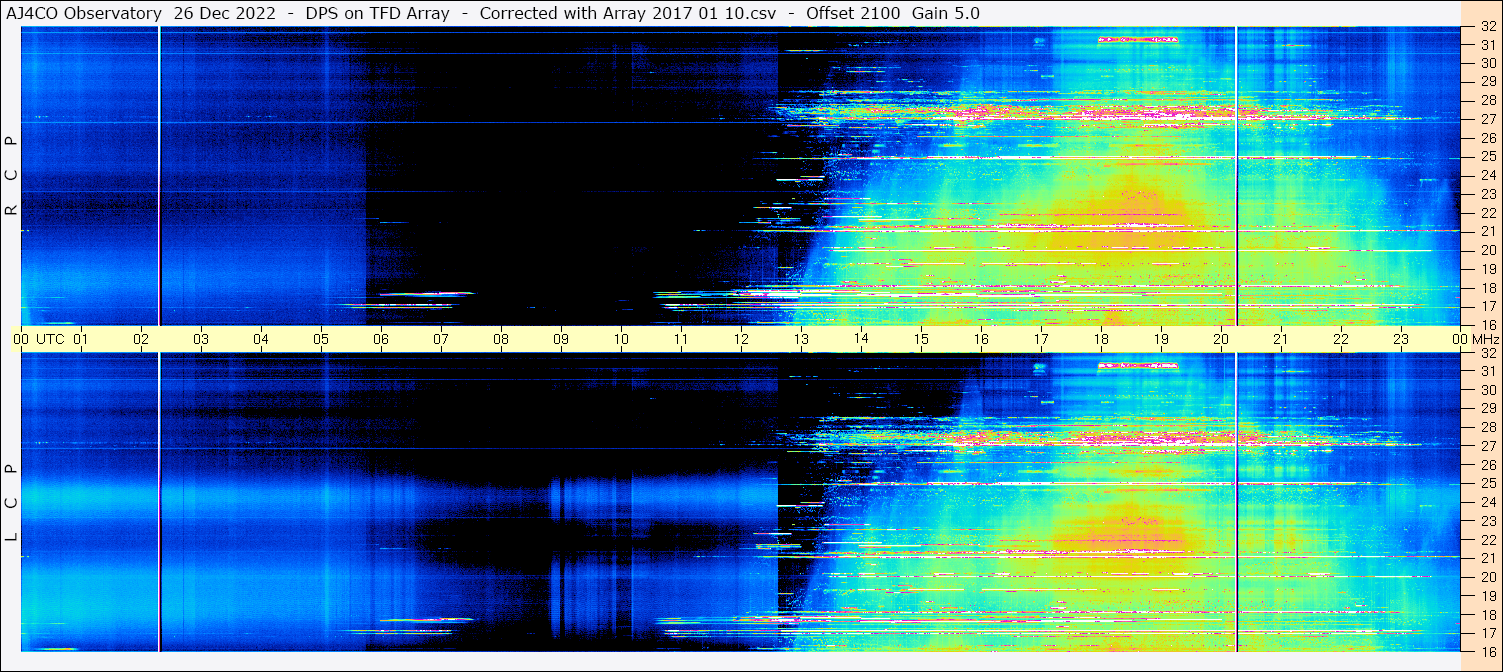Select the 28 MHz tick of RCP panel
Image resolution: width=1503 pixels, height=672 pixels.
point(1487,100)
